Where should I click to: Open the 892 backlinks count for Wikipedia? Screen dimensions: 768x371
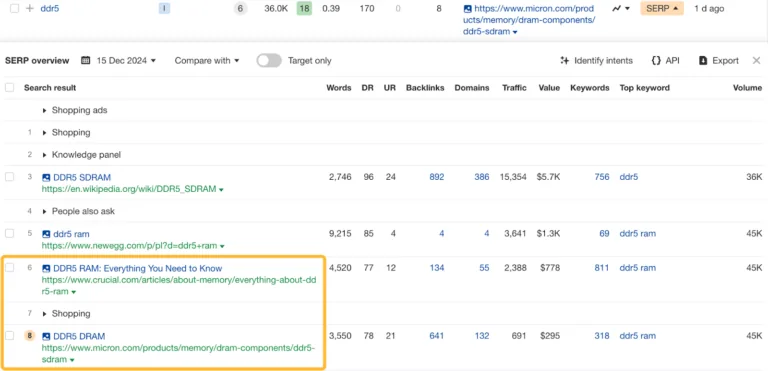437,177
